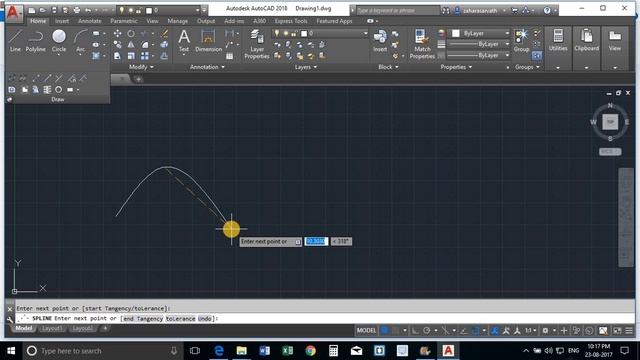Click the ViewCube TOP face

pos(610,122)
